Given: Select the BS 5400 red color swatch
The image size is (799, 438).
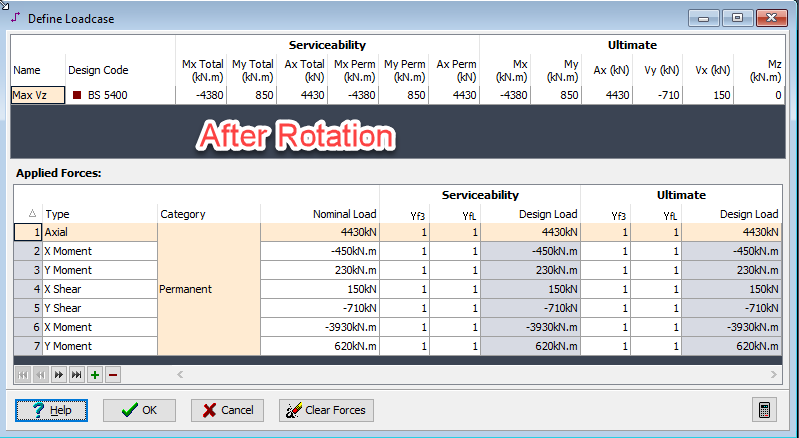Looking at the screenshot, I should coord(77,95).
